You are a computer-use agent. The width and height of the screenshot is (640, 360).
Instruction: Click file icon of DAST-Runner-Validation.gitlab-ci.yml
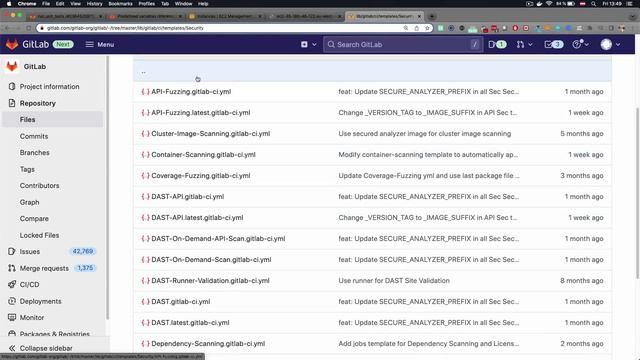coord(145,281)
